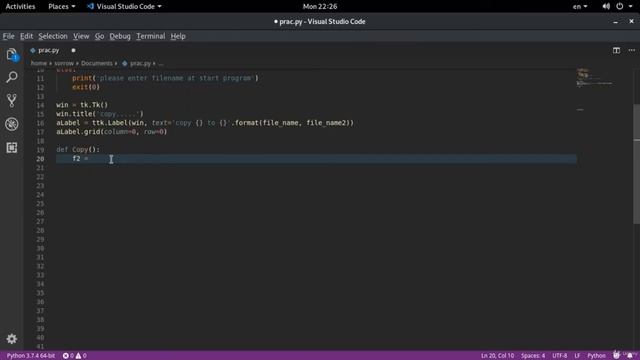Image resolution: width=640 pixels, height=360 pixels.
Task: Open the Manage gear menu
Action: pos(12,339)
